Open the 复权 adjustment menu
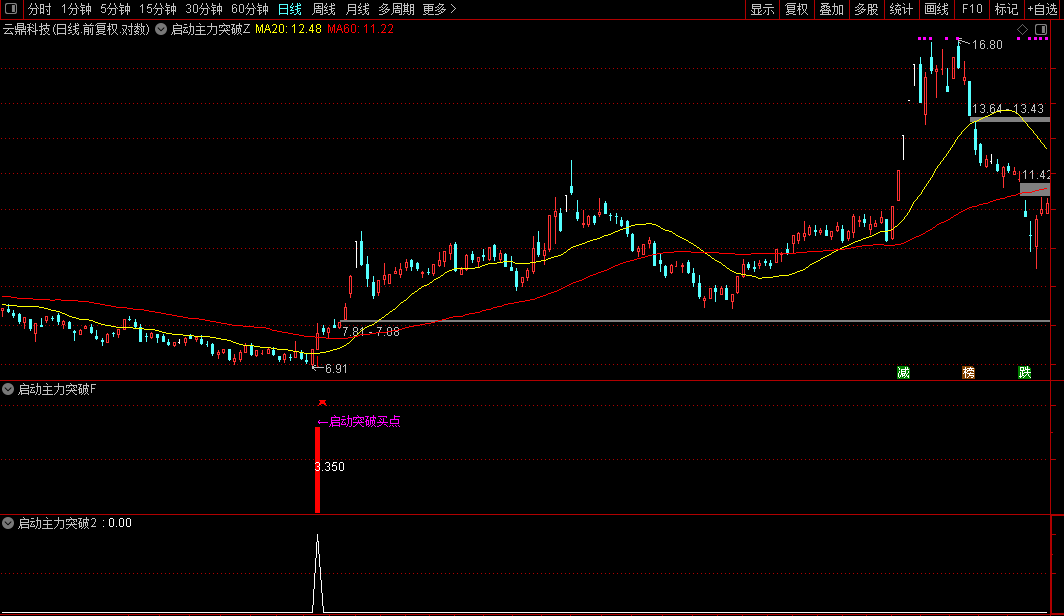This screenshot has width=1064, height=616. (797, 9)
